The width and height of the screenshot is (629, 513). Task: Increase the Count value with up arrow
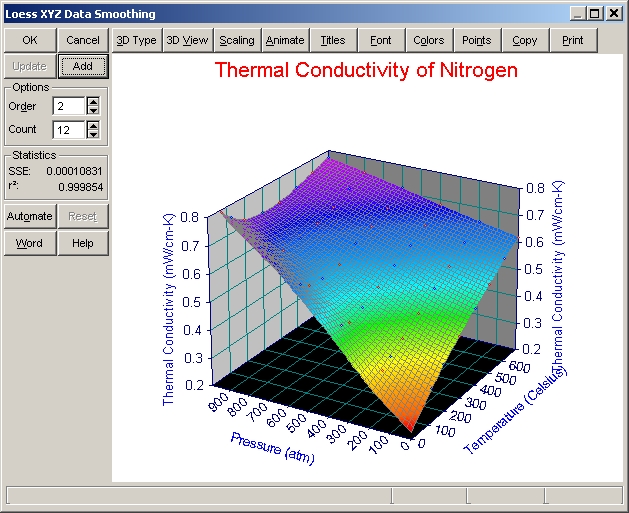93,124
